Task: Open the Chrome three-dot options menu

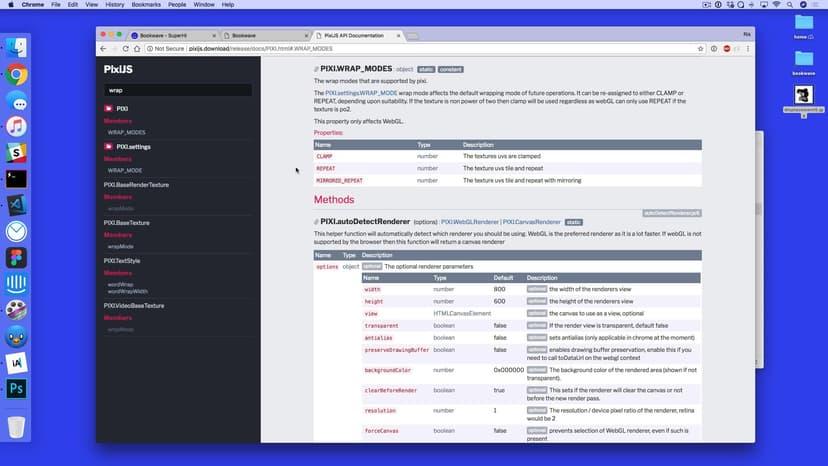Action: point(744,48)
